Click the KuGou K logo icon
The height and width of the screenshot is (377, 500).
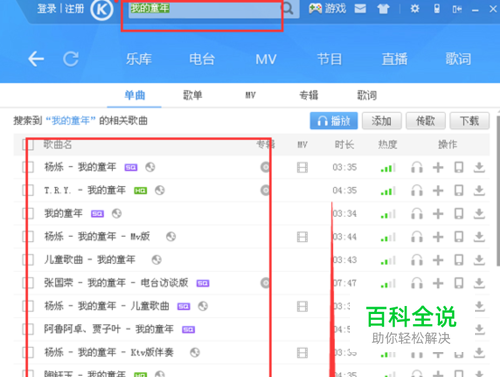(102, 9)
